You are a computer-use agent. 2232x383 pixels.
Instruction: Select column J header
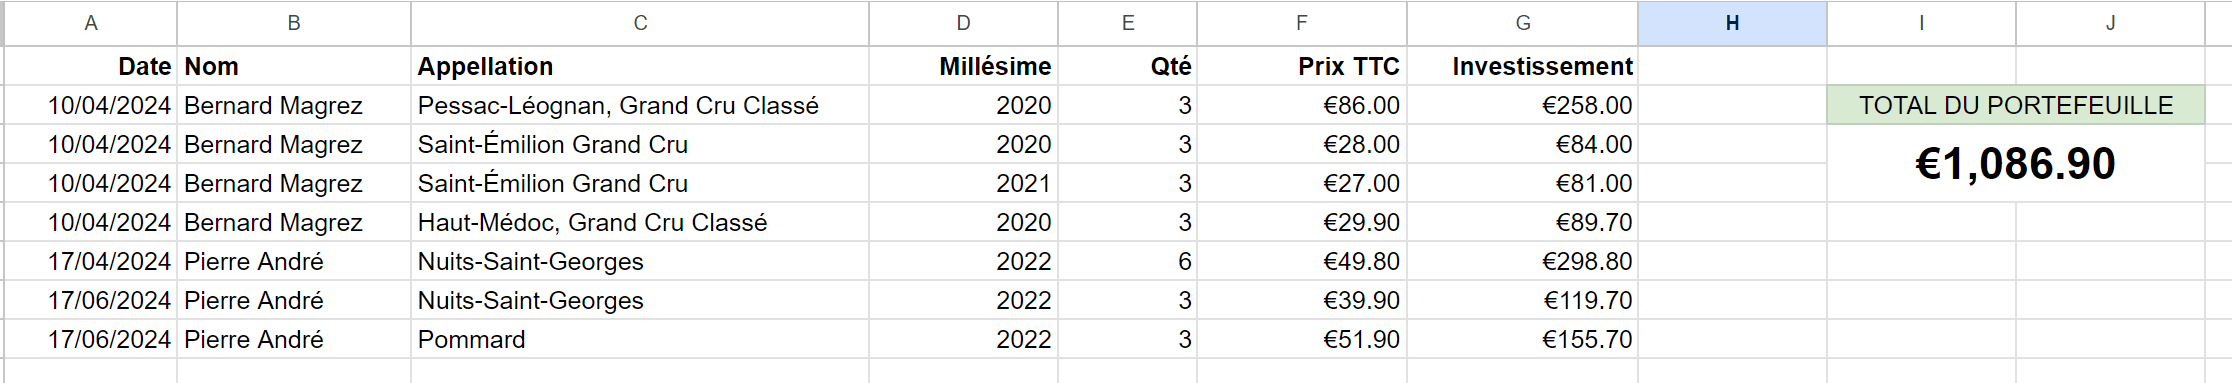pos(2110,23)
